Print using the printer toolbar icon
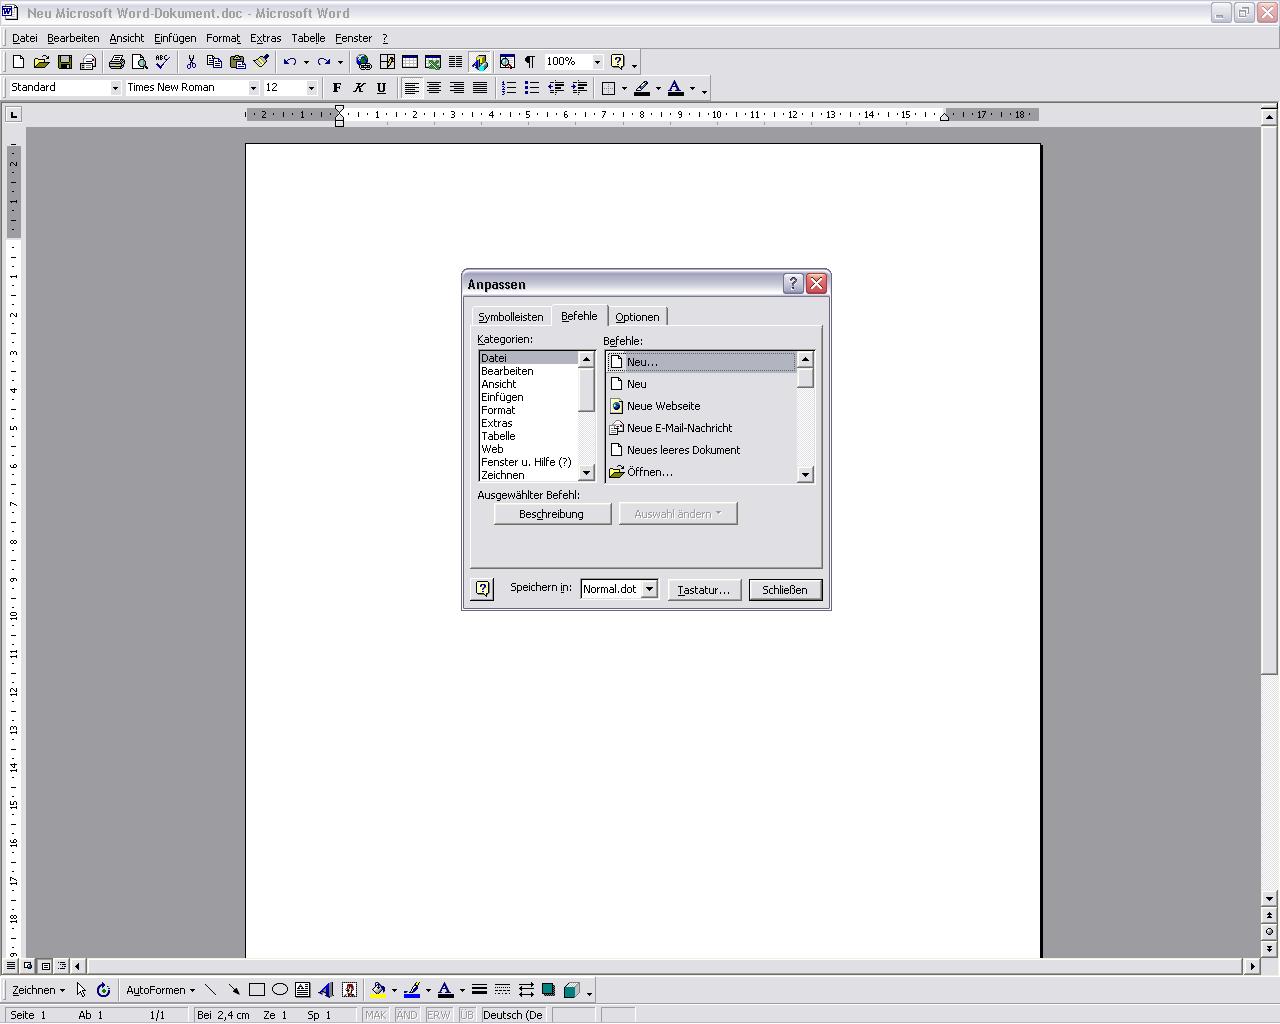This screenshot has height=1024, width=1280. click(117, 62)
